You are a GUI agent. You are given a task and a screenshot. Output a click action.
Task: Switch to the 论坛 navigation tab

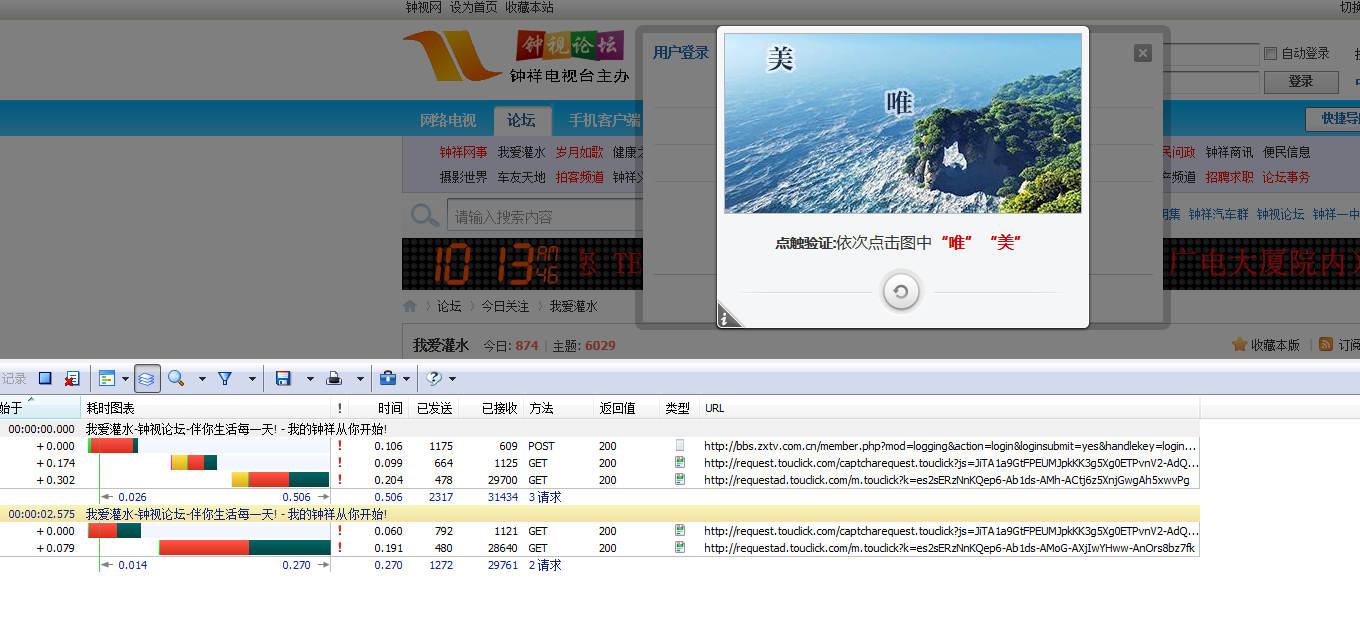point(521,120)
